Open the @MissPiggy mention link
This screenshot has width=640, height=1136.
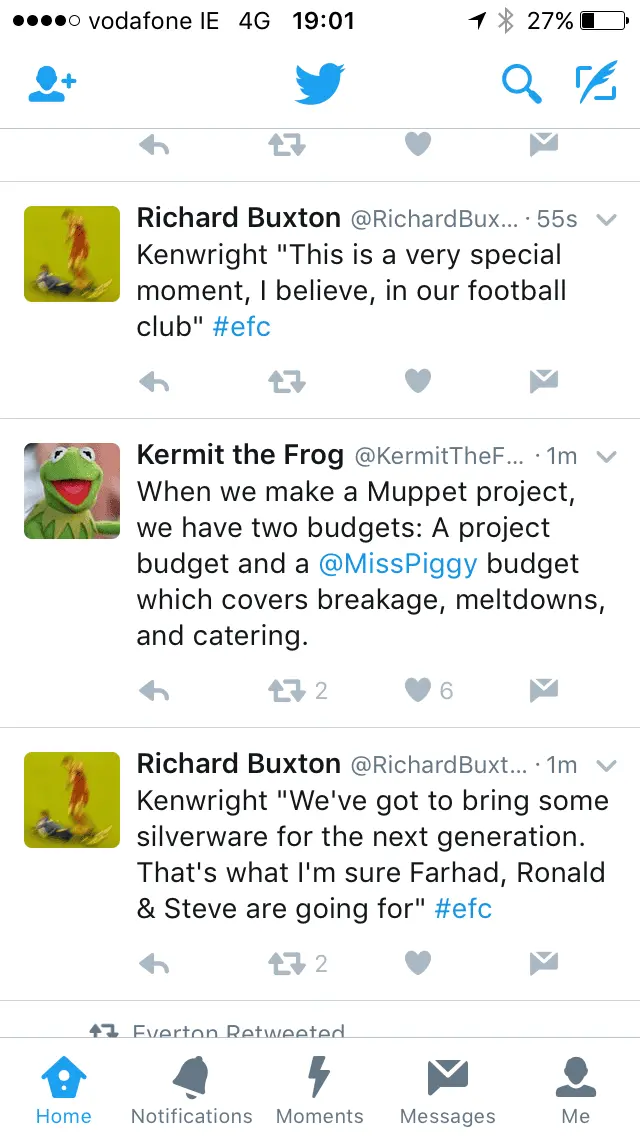(398, 564)
